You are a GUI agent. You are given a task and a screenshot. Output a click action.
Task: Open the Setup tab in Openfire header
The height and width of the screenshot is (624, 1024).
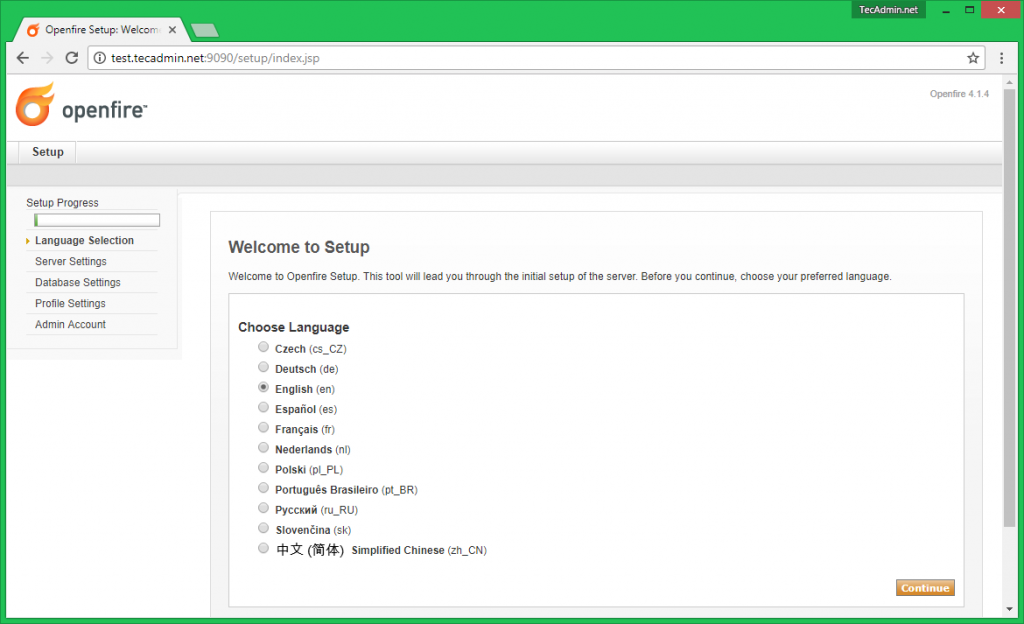point(47,152)
